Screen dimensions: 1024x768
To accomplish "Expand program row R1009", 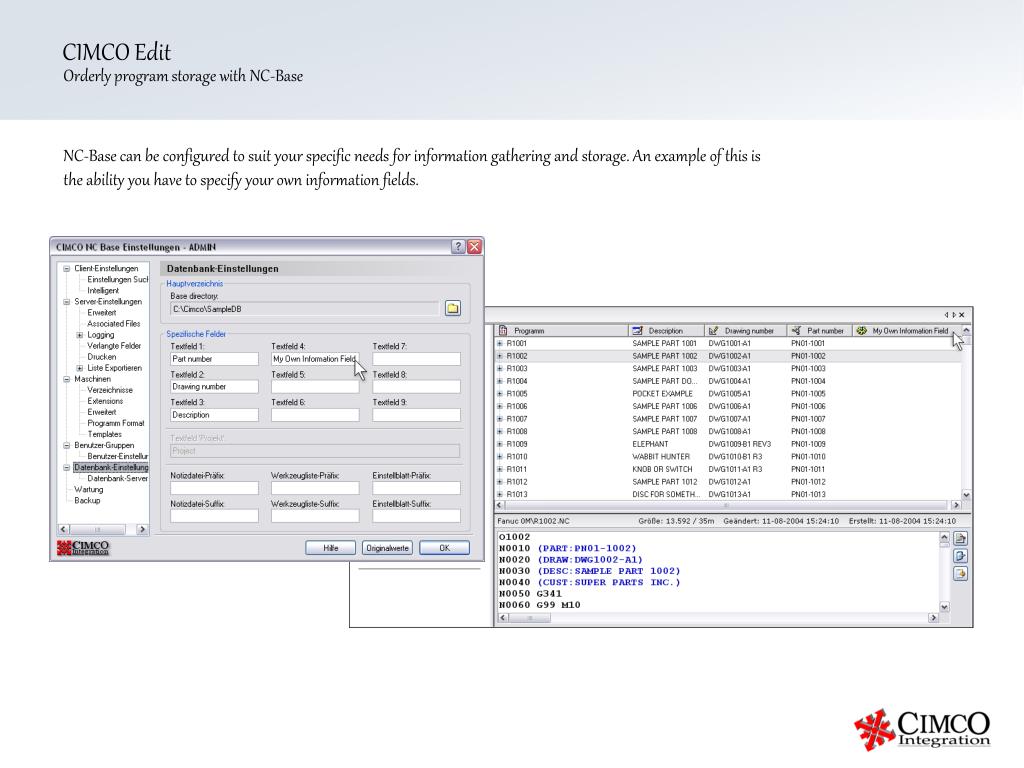I will [500, 444].
